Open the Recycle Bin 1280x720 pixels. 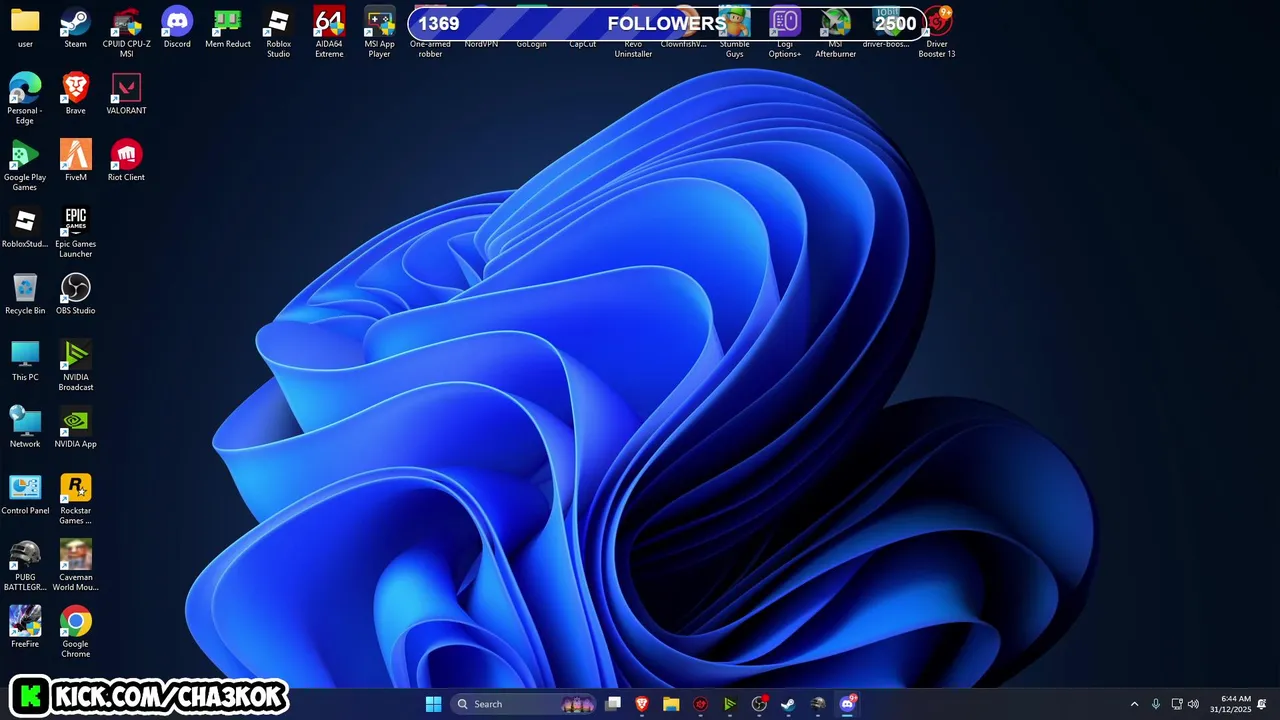25,288
